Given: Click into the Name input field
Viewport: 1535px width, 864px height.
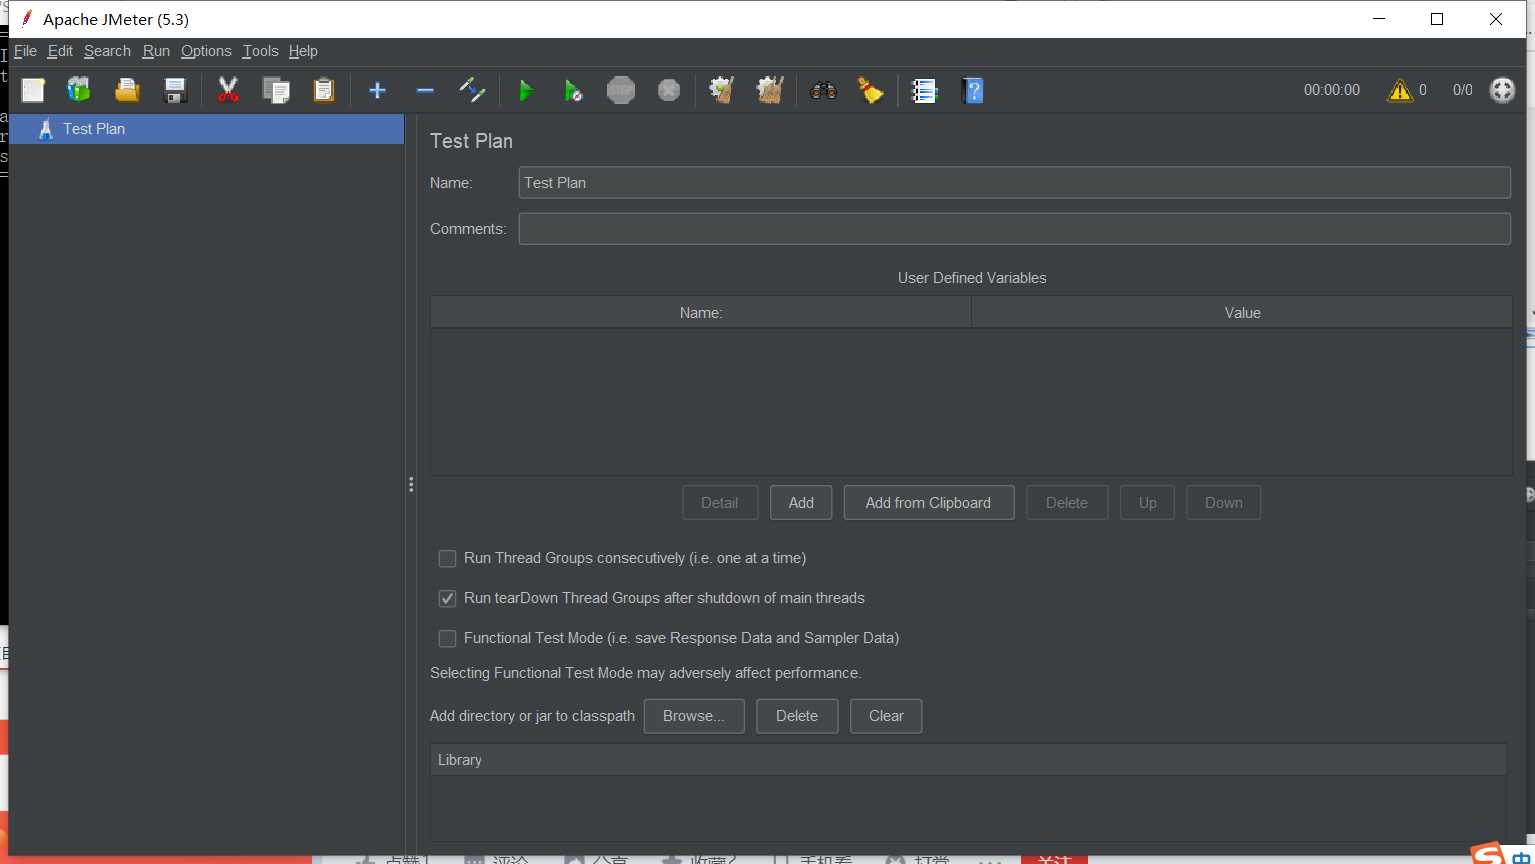Looking at the screenshot, I should [x=1014, y=183].
